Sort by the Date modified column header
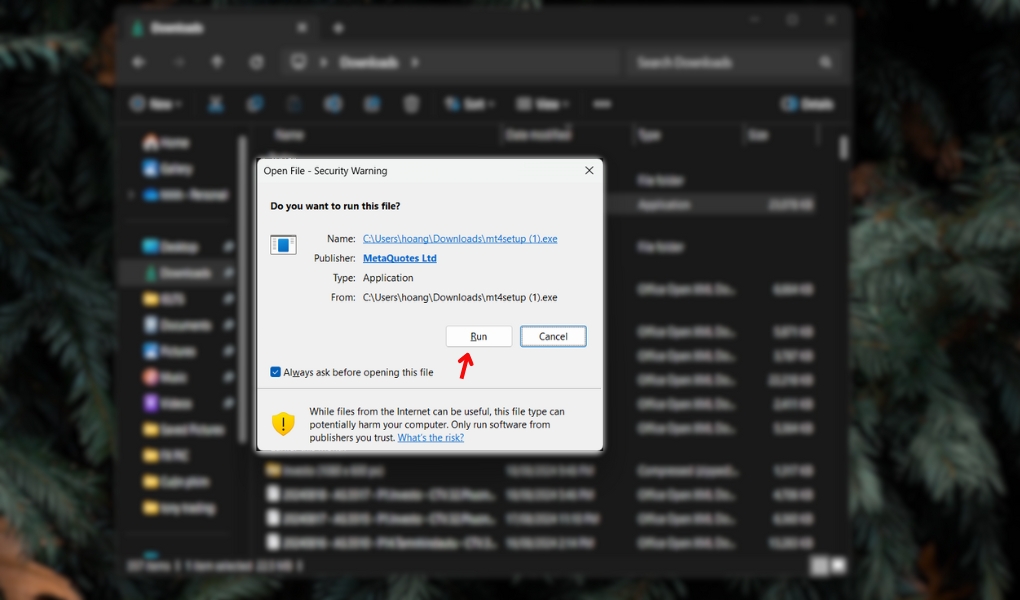Viewport: 1020px width, 600px height. coord(538,135)
